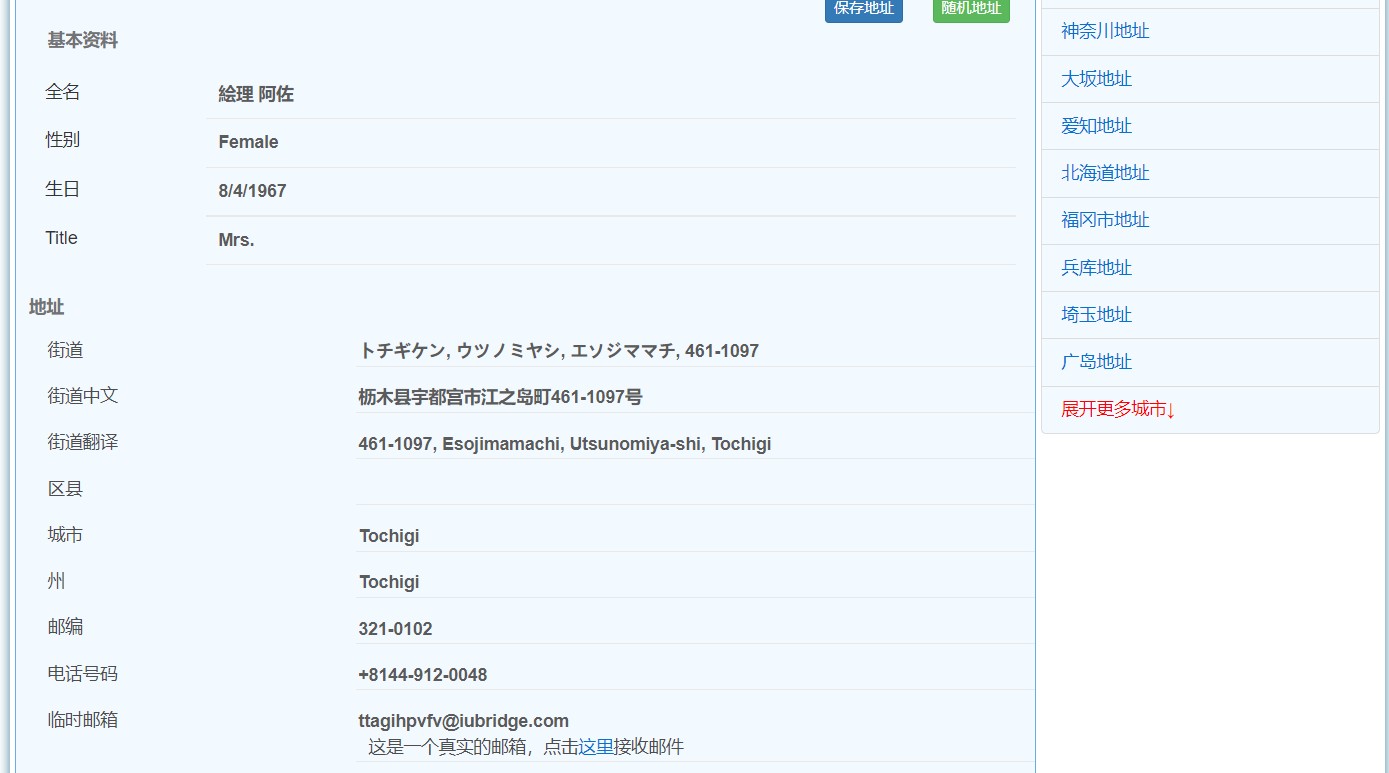Expand 展开更多城市 to show more cities
Screen dimensions: 1389x773
tap(1117, 409)
